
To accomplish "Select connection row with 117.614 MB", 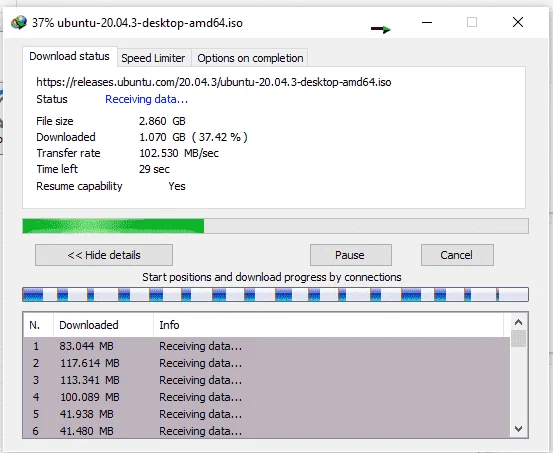I will (x=267, y=363).
